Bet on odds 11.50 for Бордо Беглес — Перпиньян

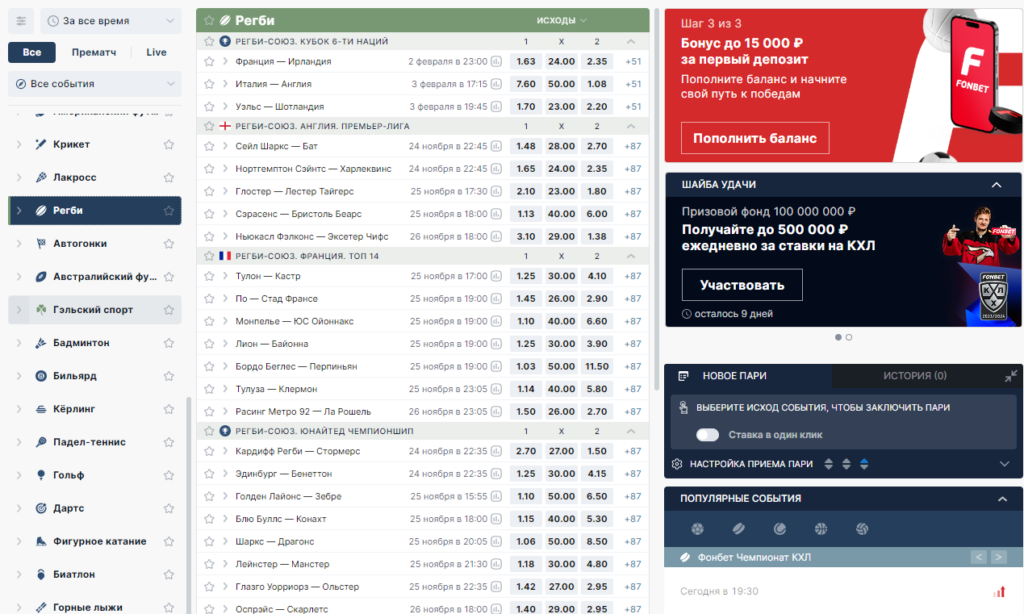[x=597, y=366]
